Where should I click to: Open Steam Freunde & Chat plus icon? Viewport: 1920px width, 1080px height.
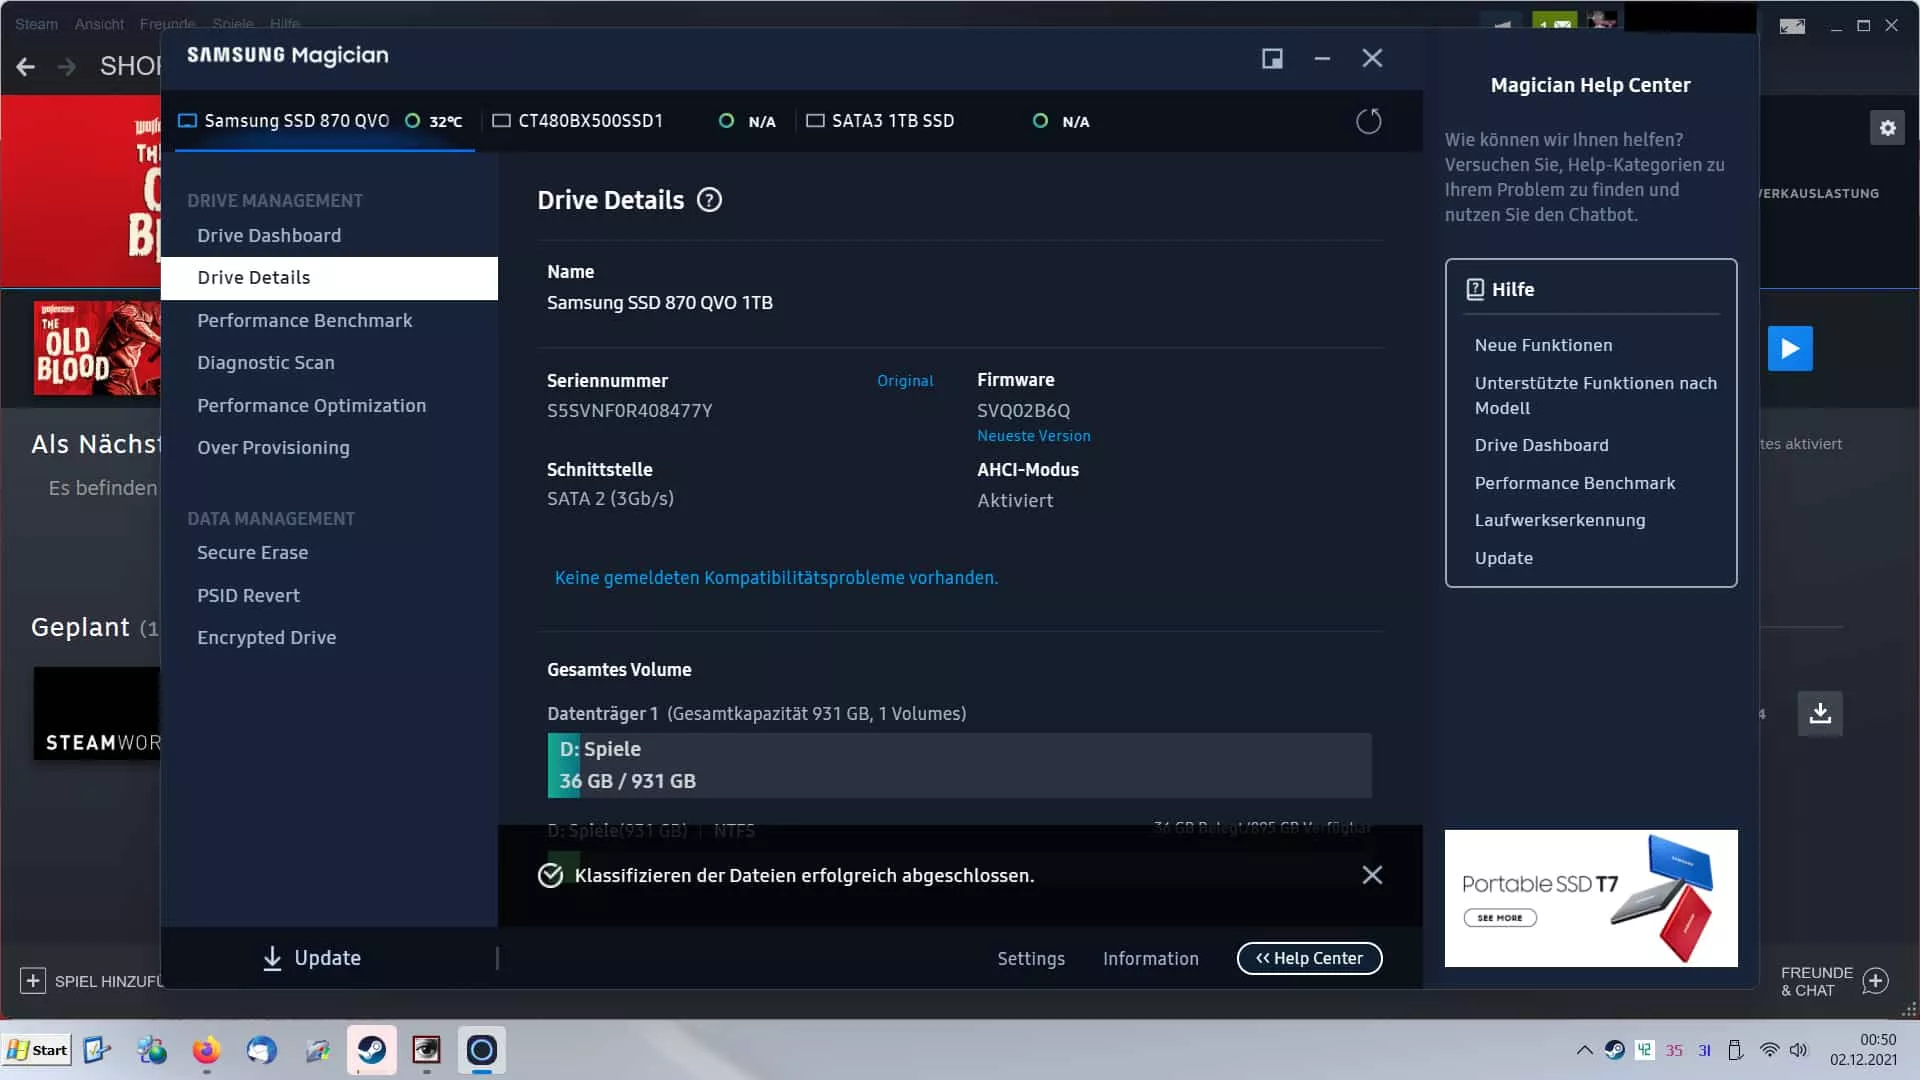coord(1875,981)
